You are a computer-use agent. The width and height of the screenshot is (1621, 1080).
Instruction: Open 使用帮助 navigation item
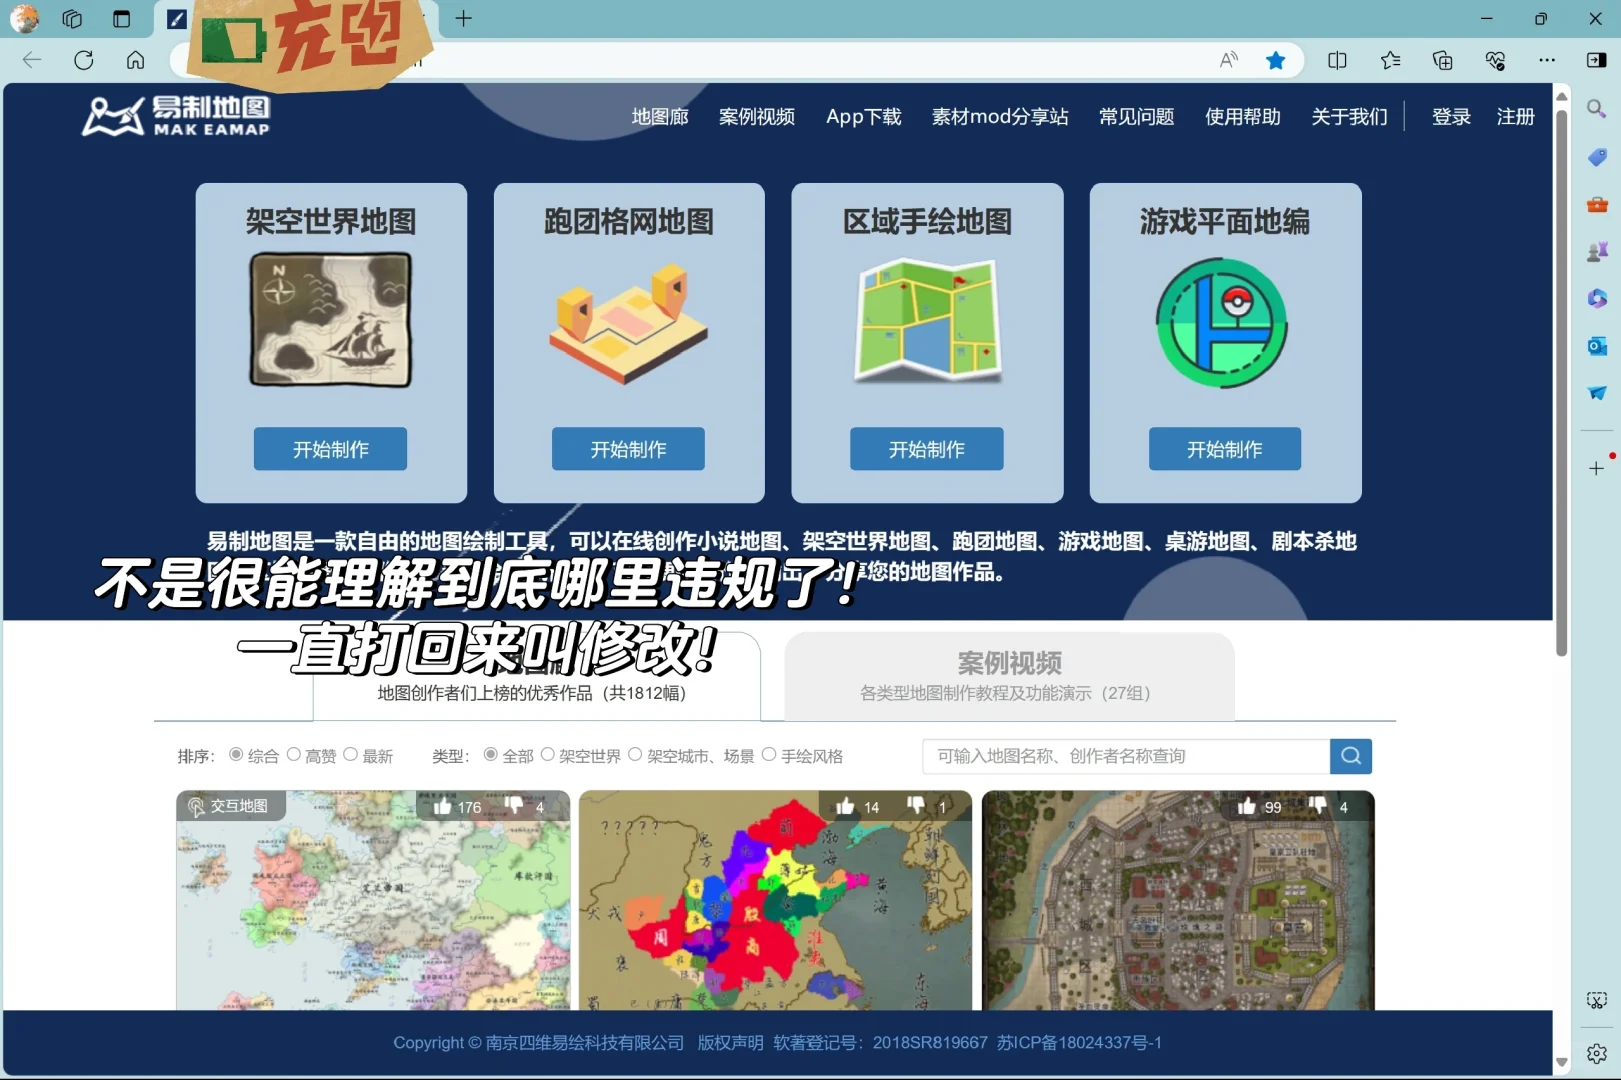point(1243,117)
